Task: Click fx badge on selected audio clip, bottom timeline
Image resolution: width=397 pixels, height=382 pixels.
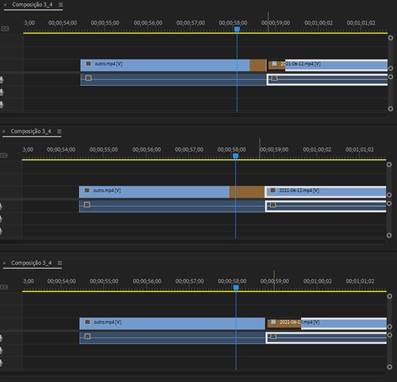Action: click(273, 337)
